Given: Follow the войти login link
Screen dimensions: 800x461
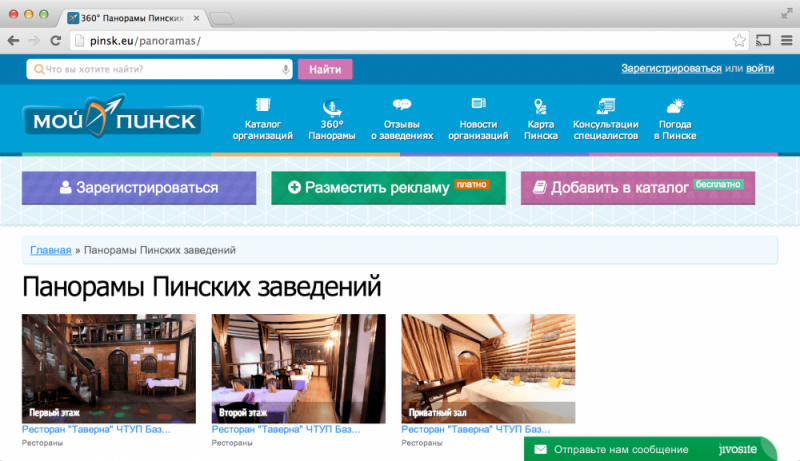Looking at the screenshot, I should [760, 69].
